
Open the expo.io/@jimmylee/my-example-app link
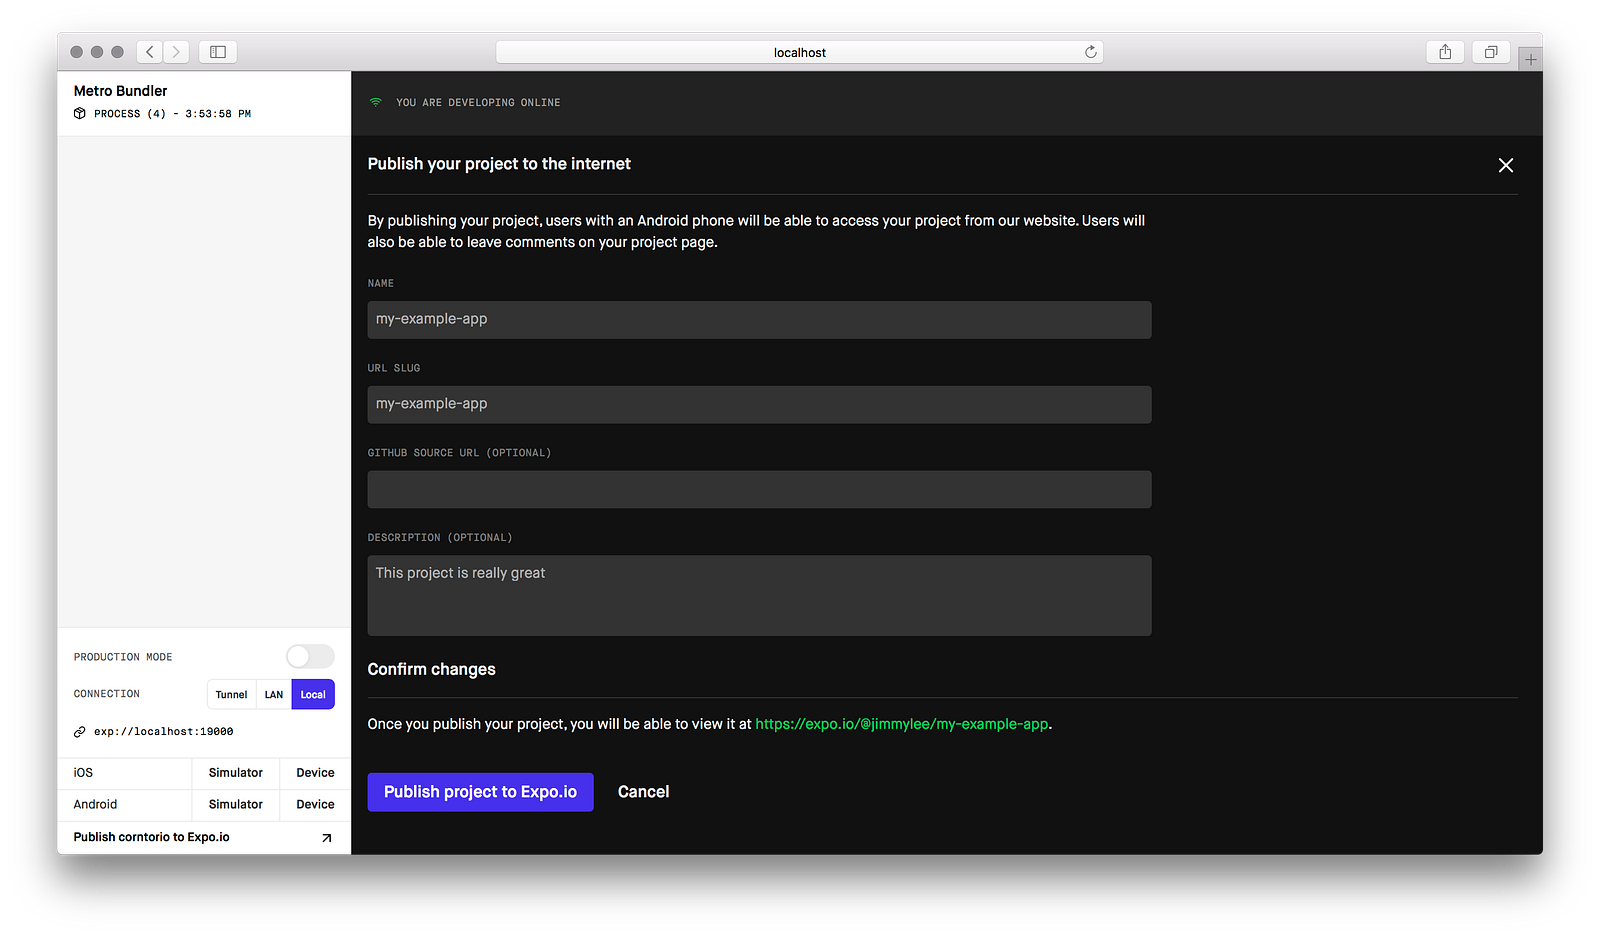902,724
